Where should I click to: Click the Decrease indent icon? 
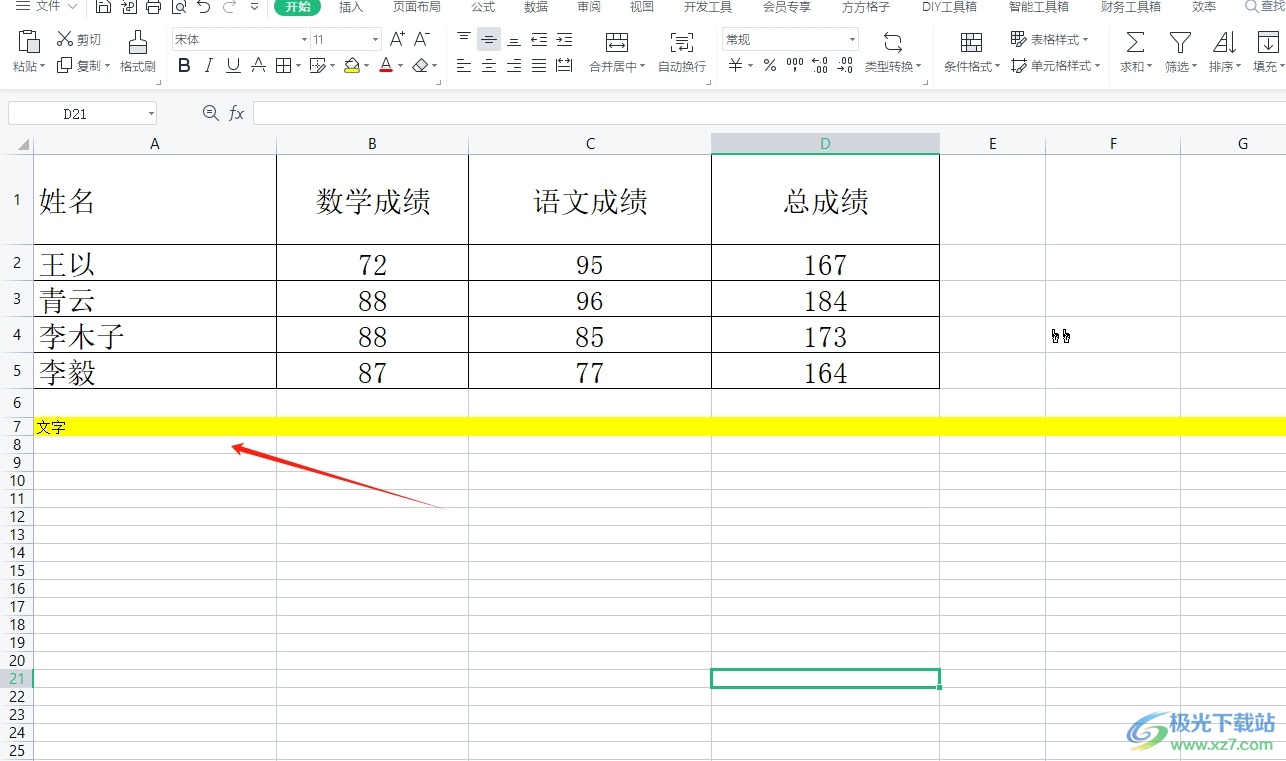click(539, 40)
